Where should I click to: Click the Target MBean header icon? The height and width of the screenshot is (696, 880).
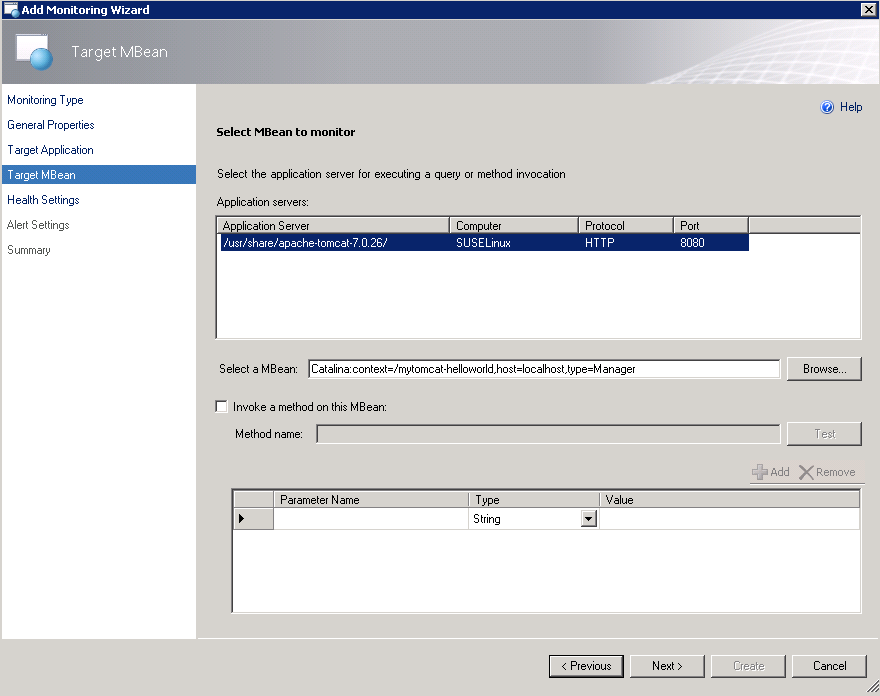pyautogui.click(x=34, y=52)
